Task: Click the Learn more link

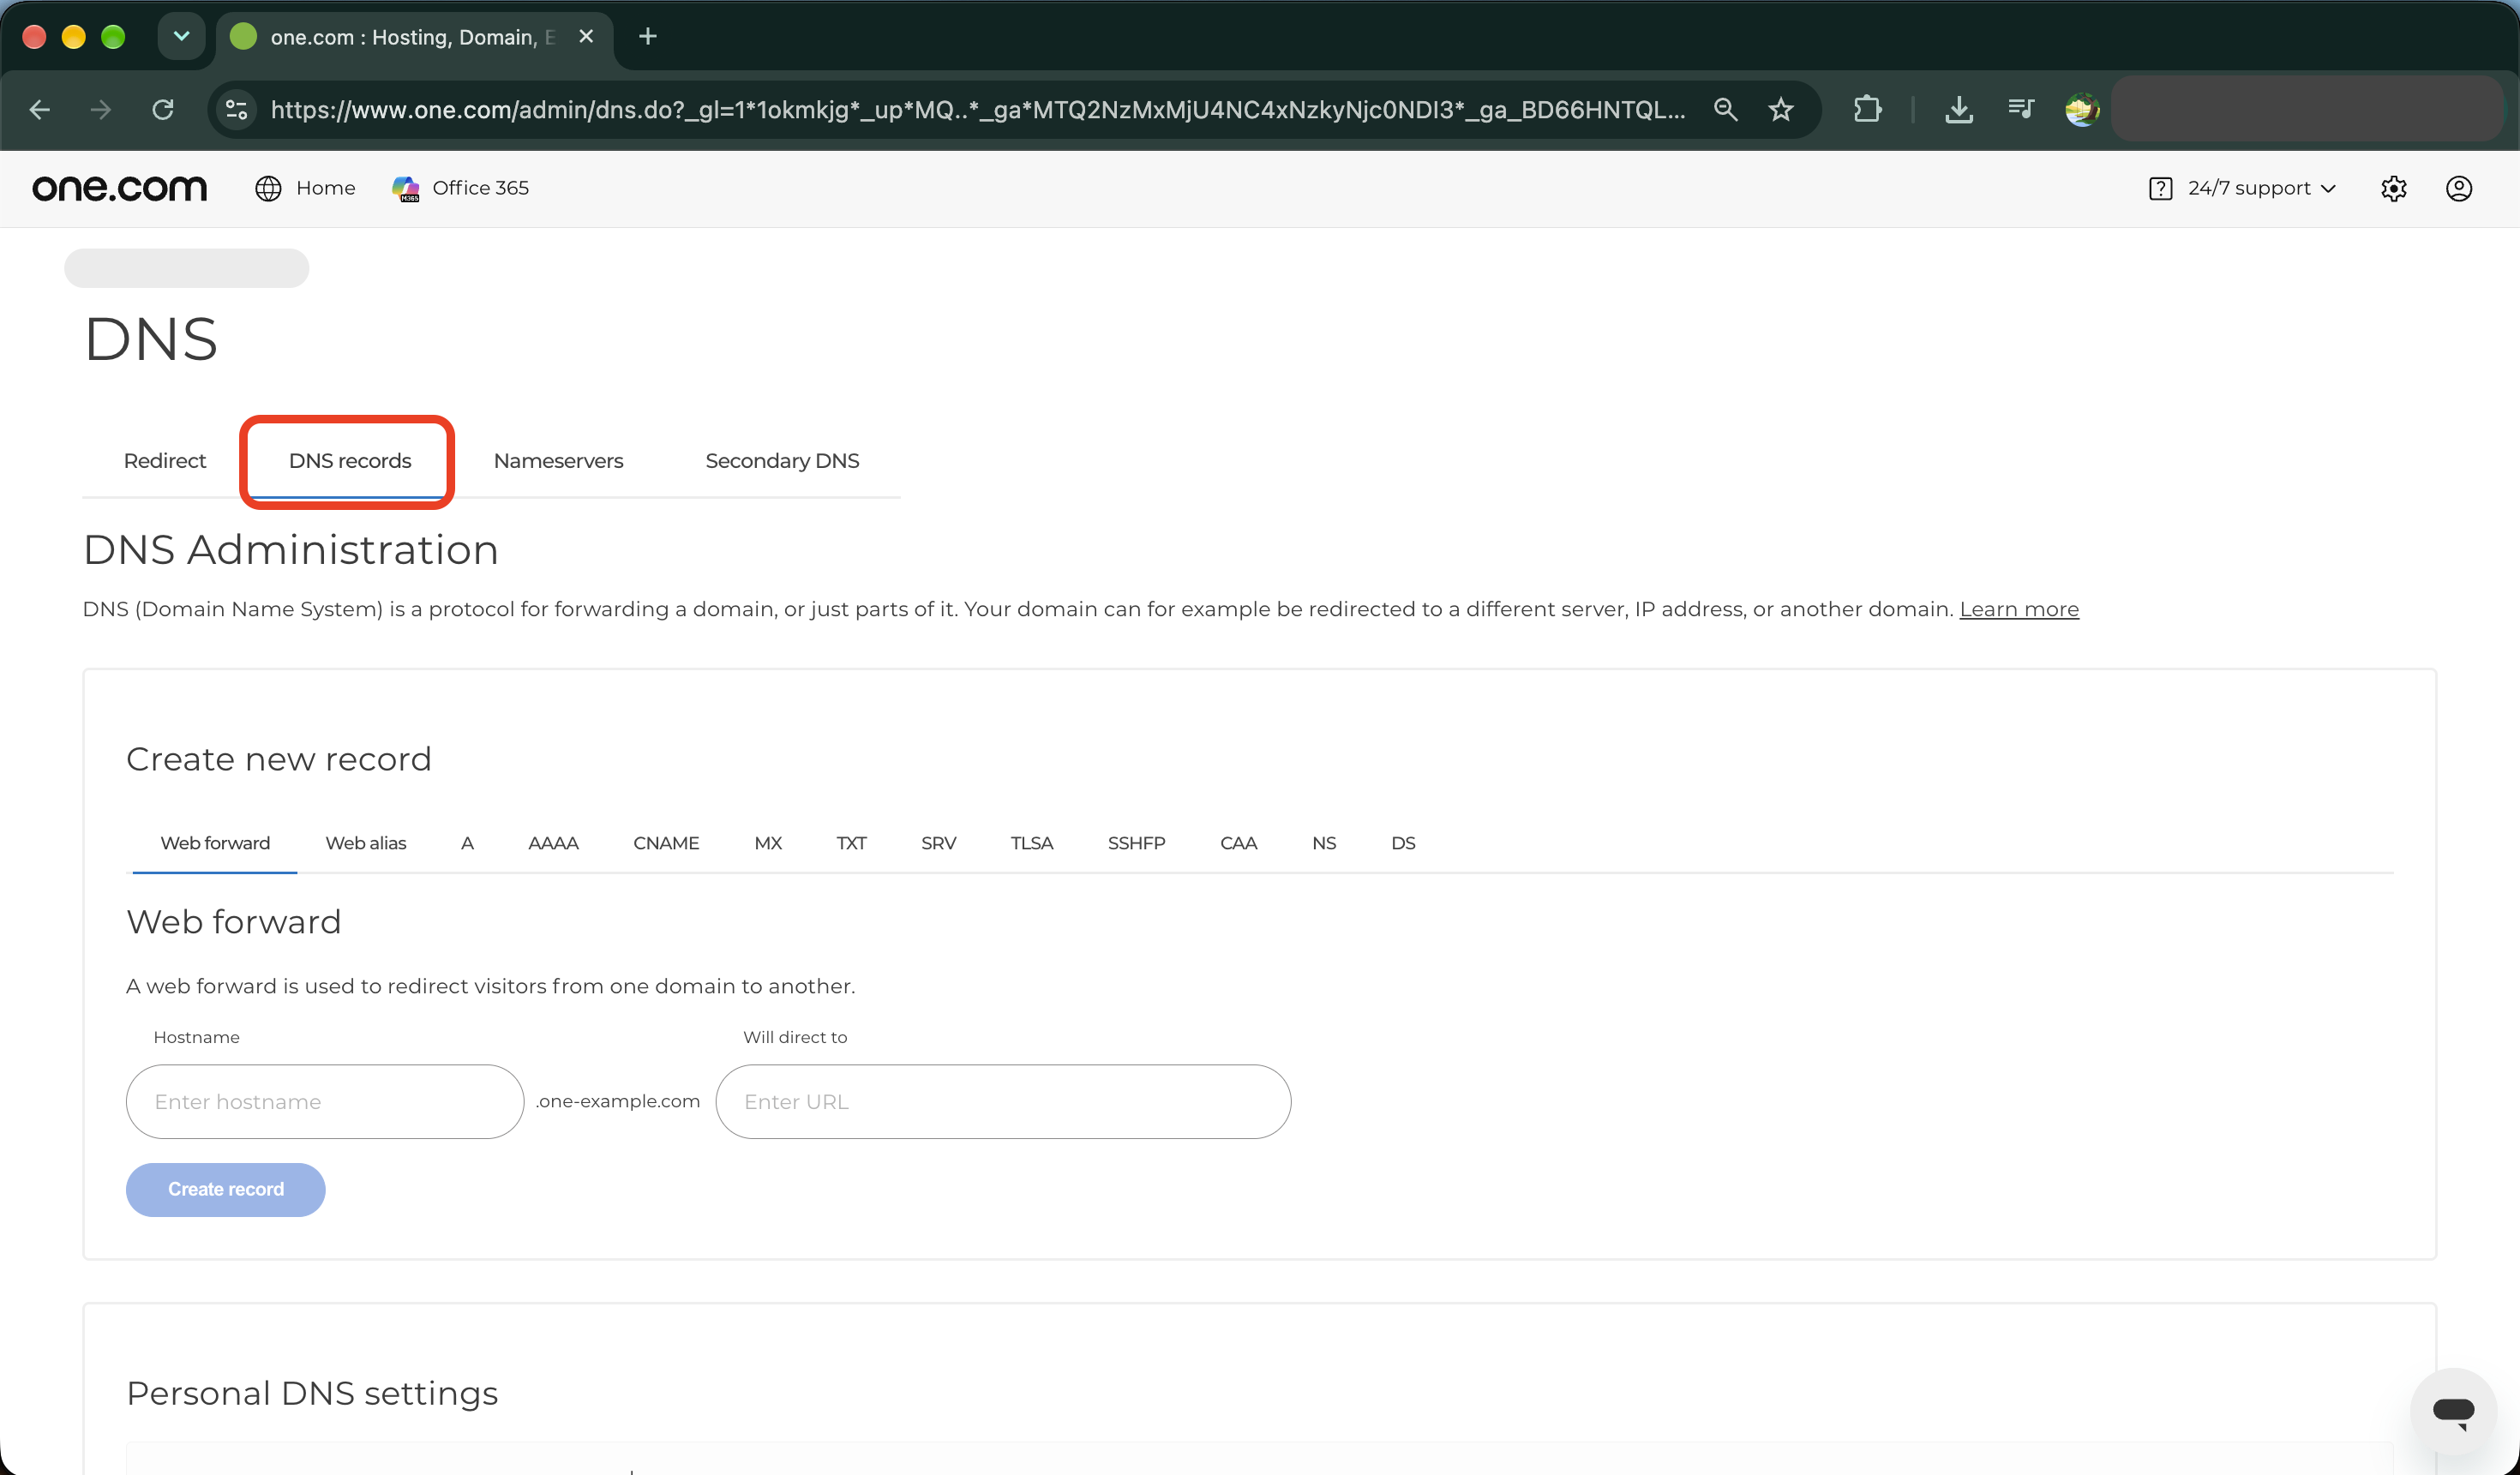Action: 2019,609
